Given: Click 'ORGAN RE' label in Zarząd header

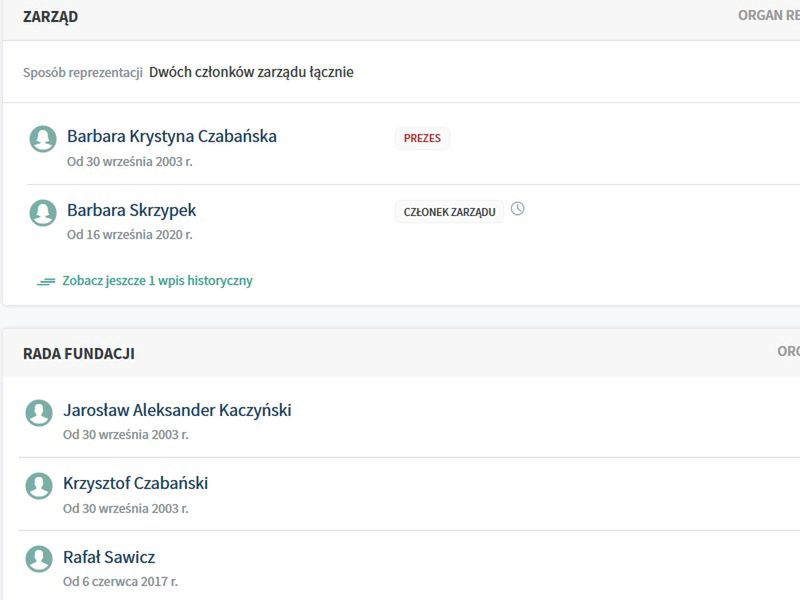Looking at the screenshot, I should tap(769, 15).
